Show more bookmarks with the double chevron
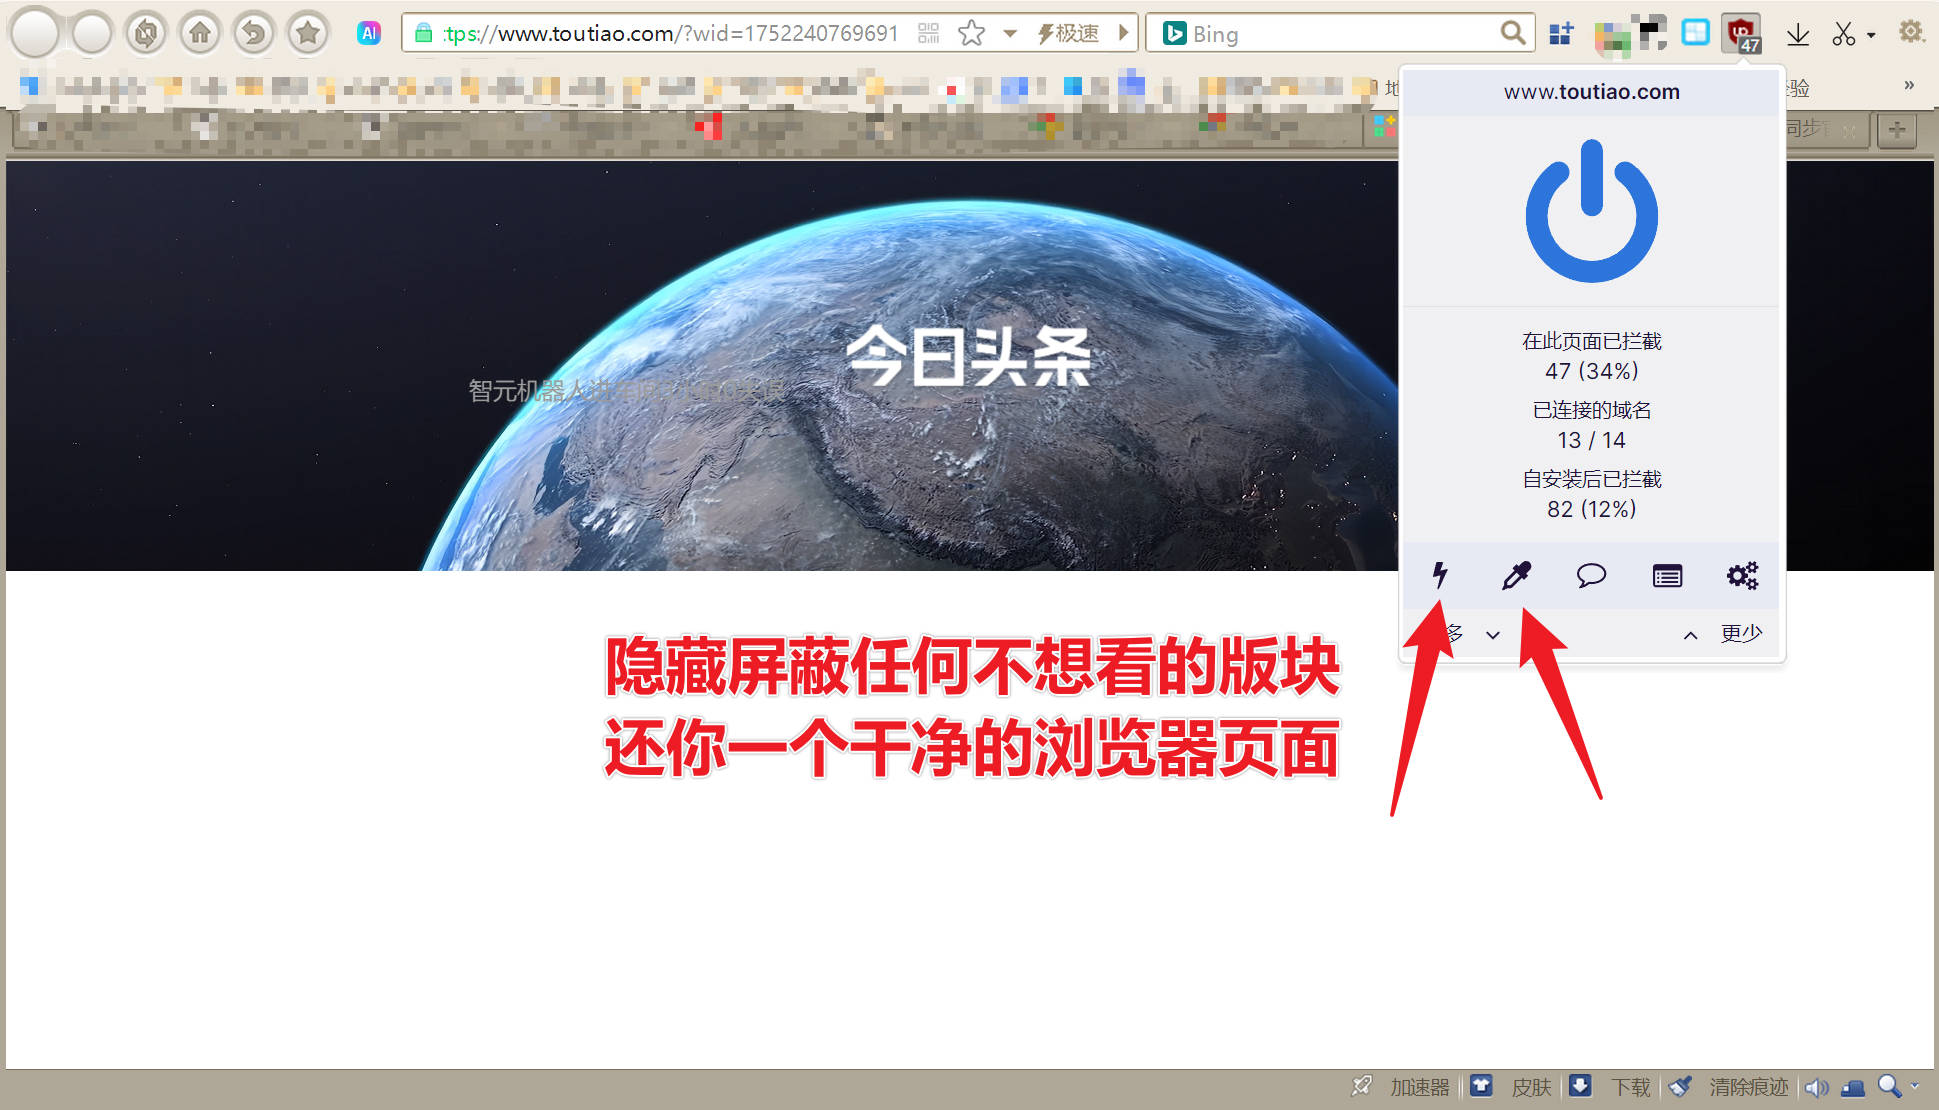Image resolution: width=1939 pixels, height=1110 pixels. click(1909, 85)
